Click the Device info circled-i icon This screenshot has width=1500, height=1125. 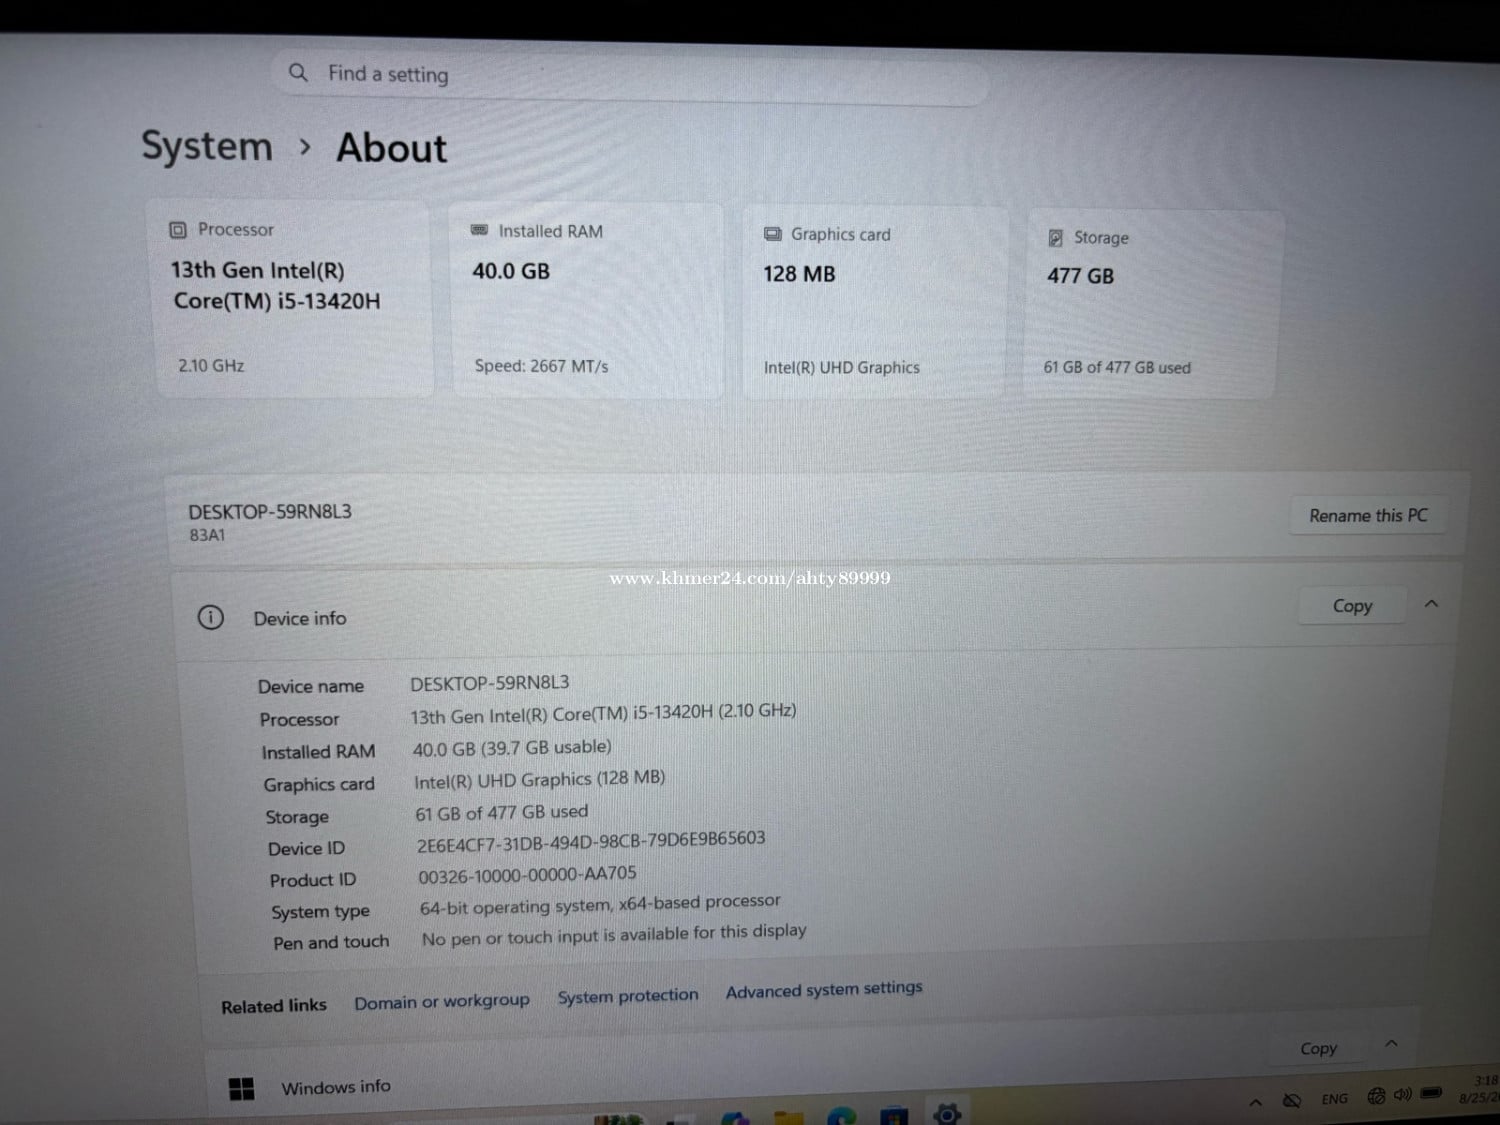click(210, 617)
